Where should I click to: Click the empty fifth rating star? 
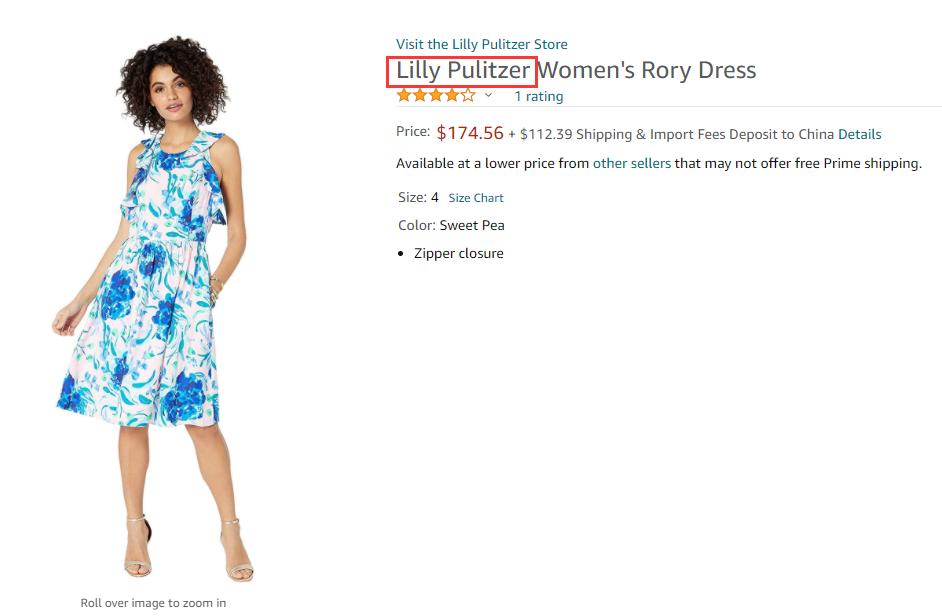(468, 96)
